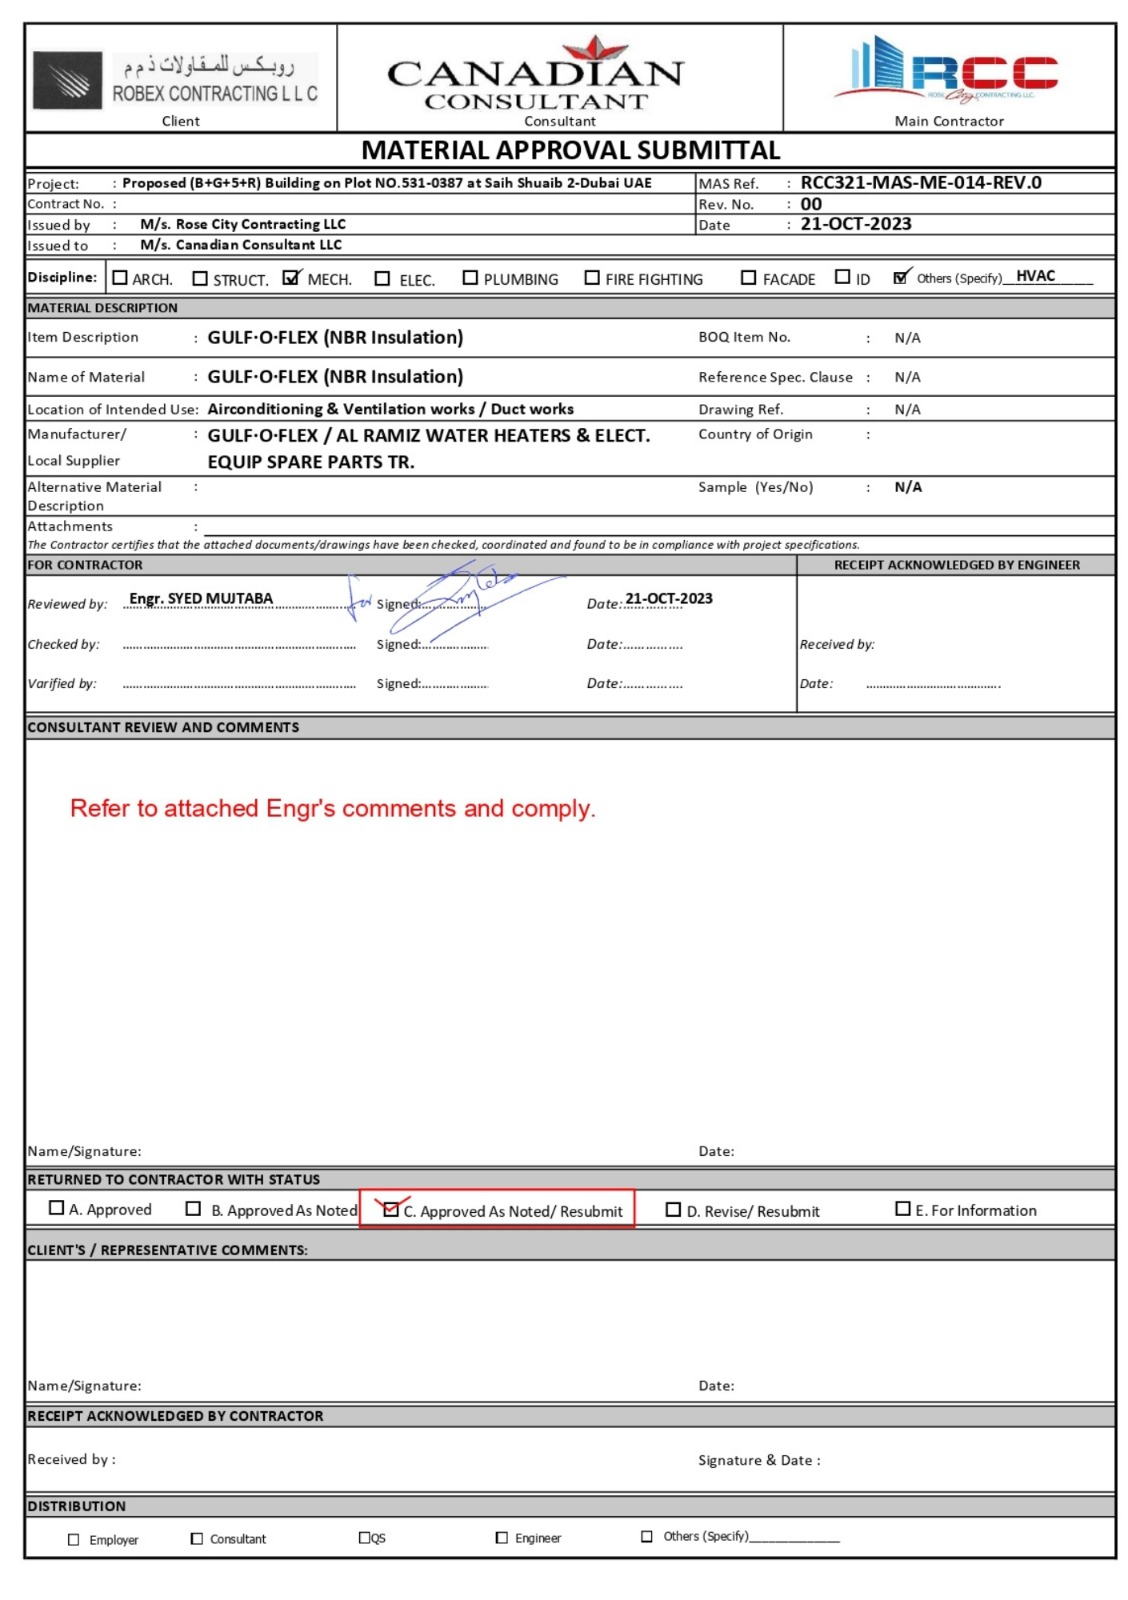Viewport: 1128px width, 1600px height.
Task: Click the Varified by name field
Action: click(x=239, y=685)
